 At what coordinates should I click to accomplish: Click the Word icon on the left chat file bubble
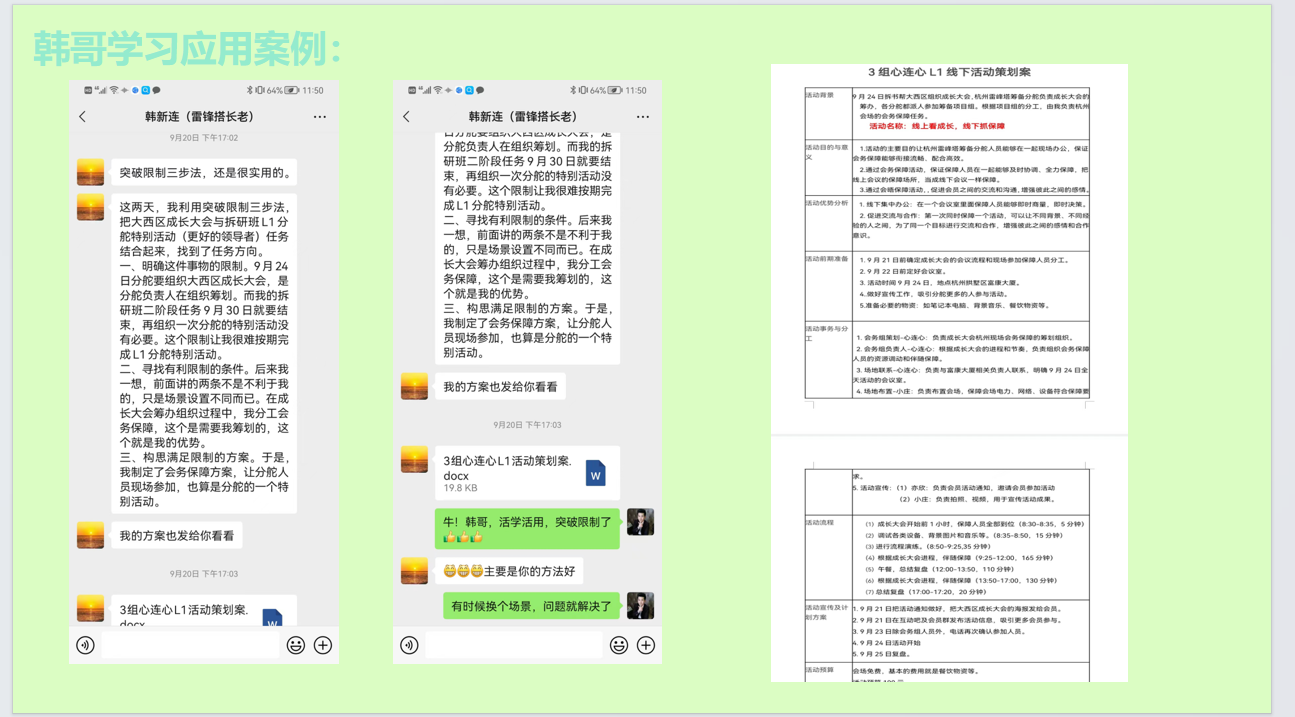[272, 617]
